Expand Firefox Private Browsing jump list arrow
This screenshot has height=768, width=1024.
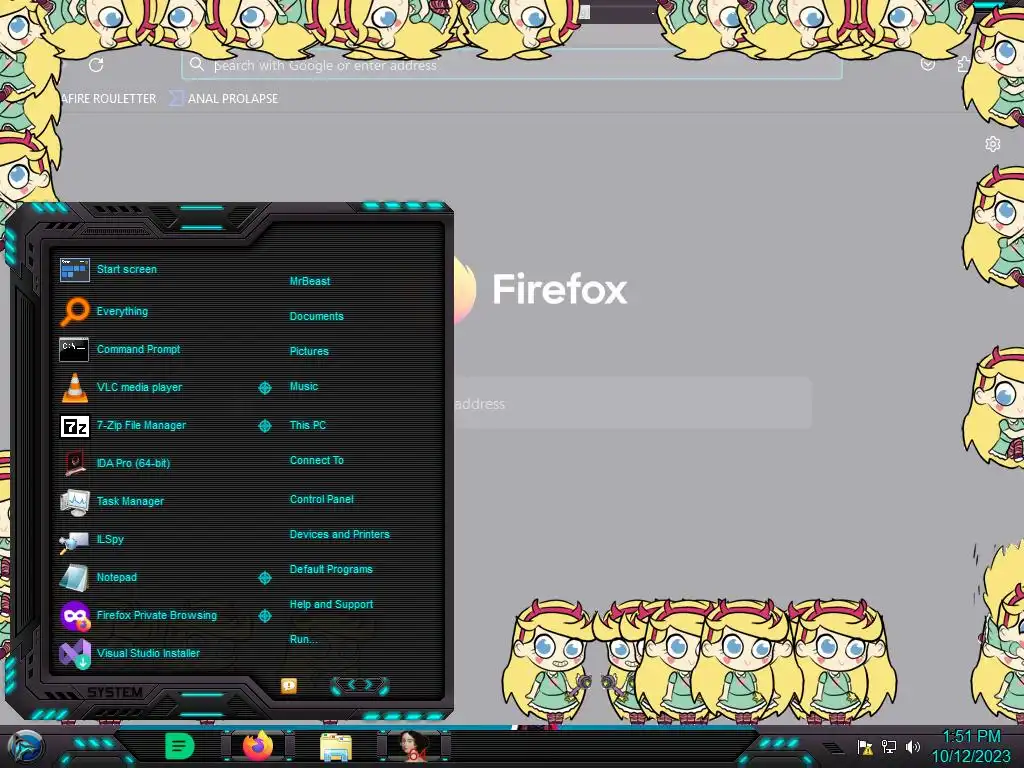coord(264,616)
